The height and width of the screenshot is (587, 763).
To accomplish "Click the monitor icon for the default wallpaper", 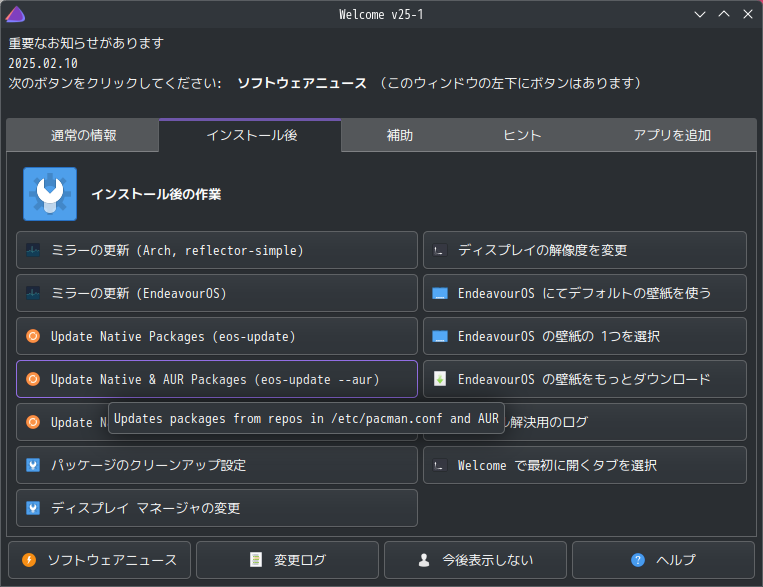I will click(440, 294).
